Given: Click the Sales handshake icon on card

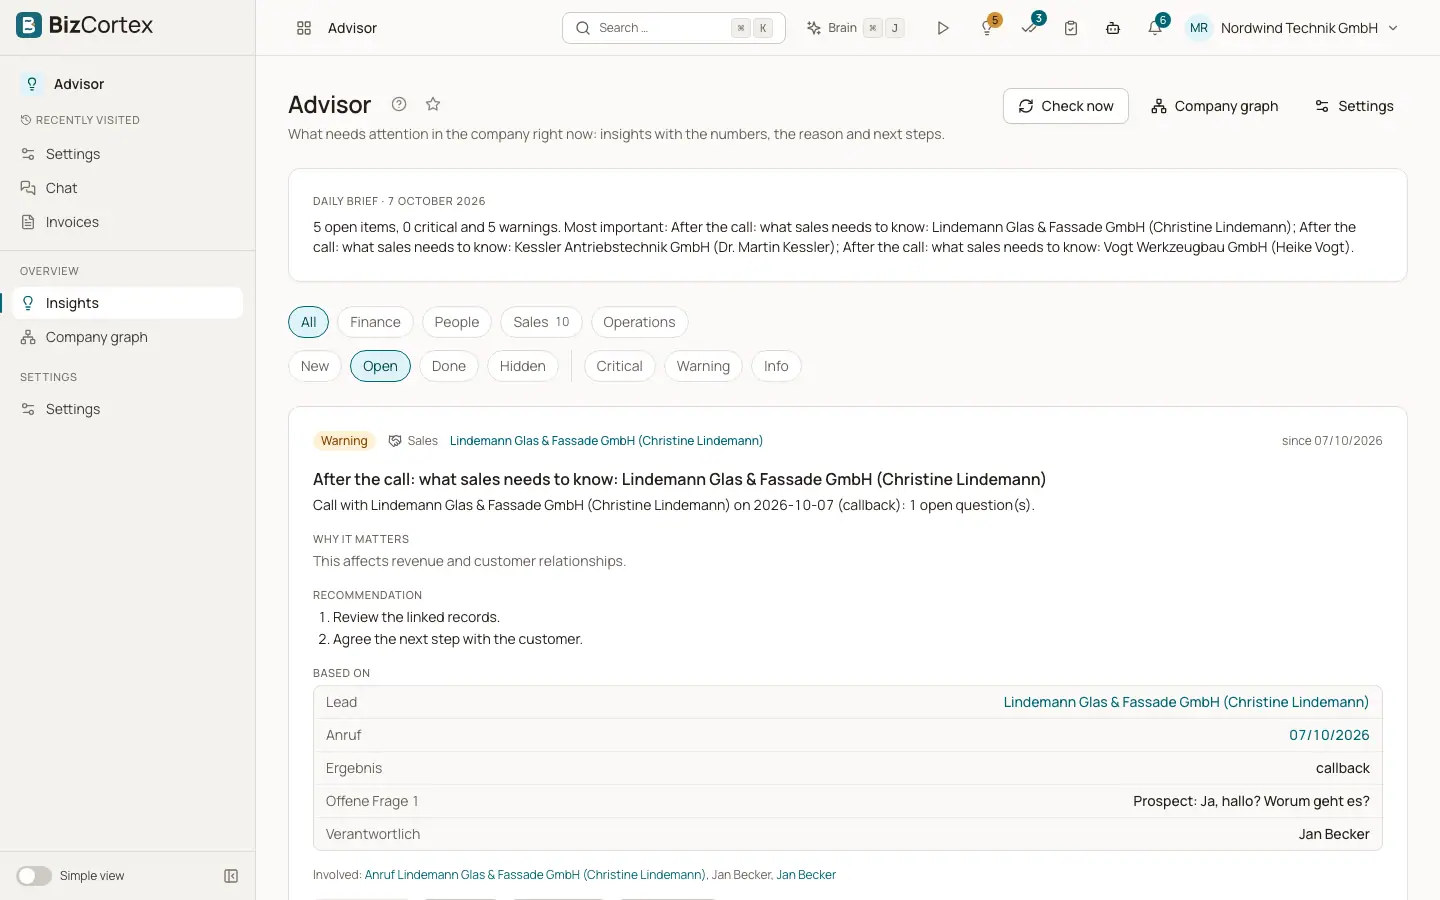Looking at the screenshot, I should click(395, 441).
